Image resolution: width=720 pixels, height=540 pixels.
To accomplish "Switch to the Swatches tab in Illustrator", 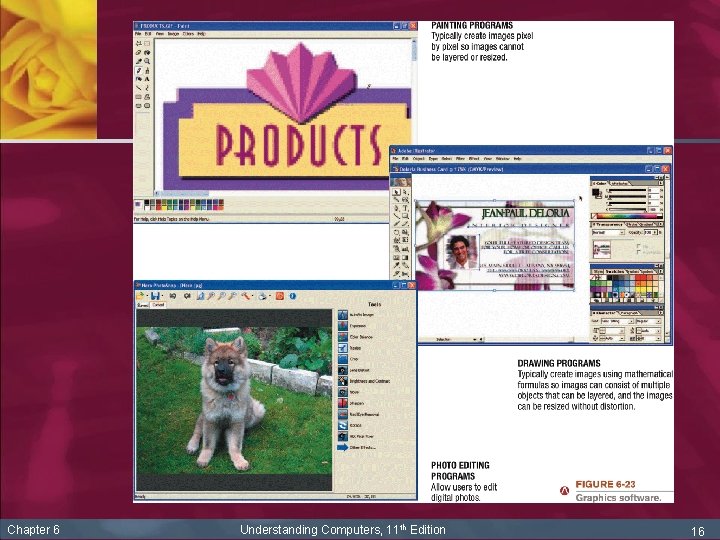I will pyautogui.click(x=616, y=272).
